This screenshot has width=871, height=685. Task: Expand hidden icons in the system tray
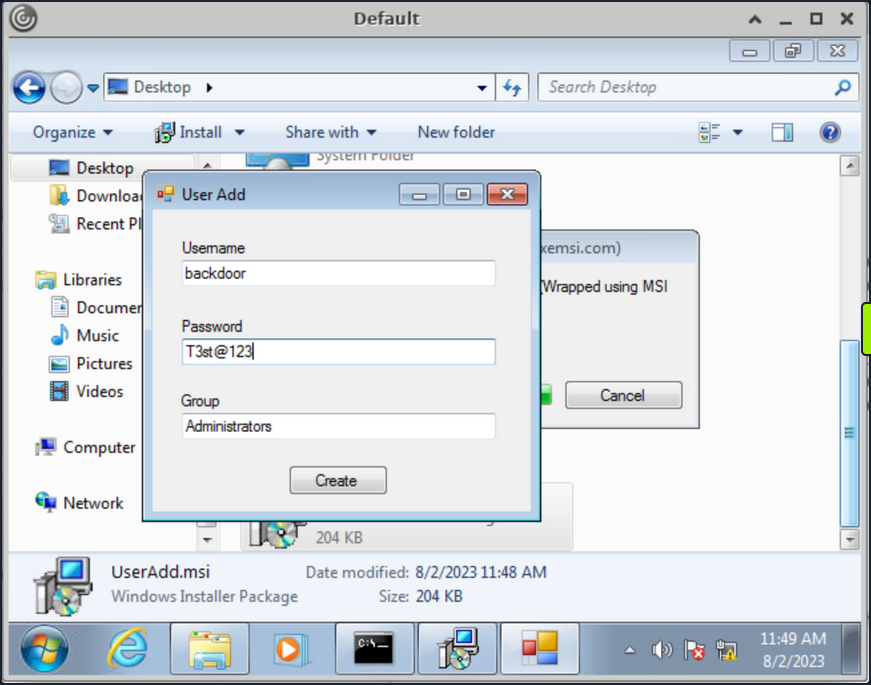click(631, 650)
